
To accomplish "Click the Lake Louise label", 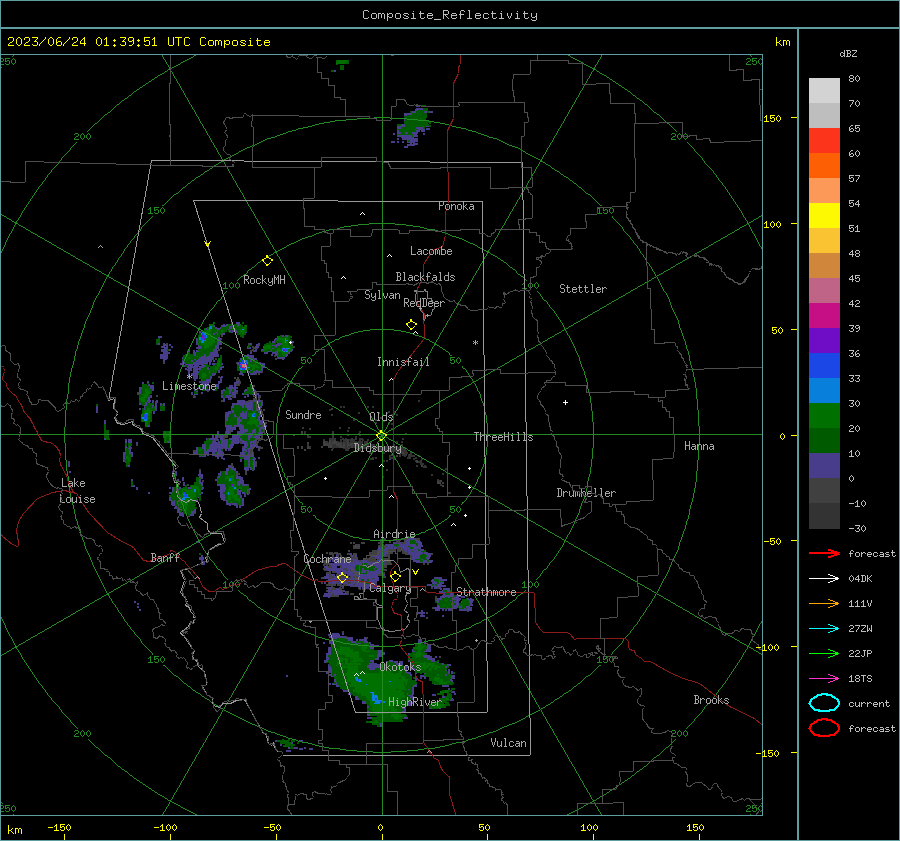I will [77, 491].
